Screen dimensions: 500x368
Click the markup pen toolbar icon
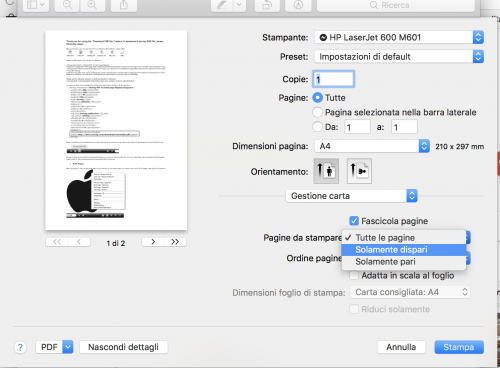point(221,5)
